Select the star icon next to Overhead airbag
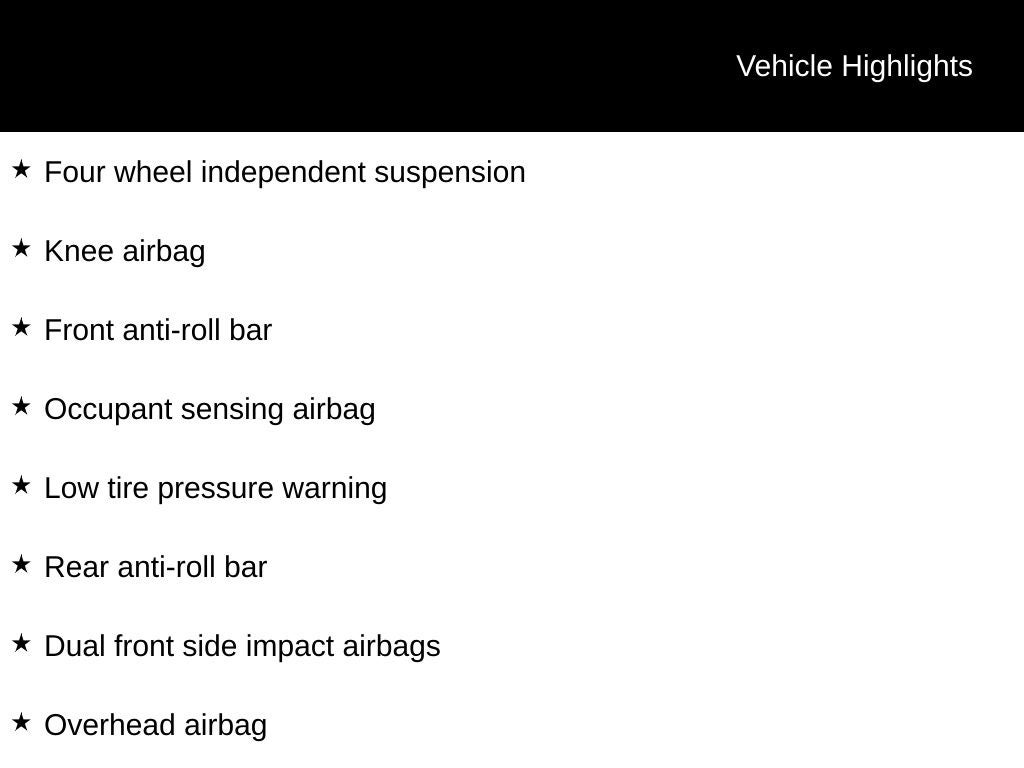The width and height of the screenshot is (1024, 768). (x=21, y=723)
